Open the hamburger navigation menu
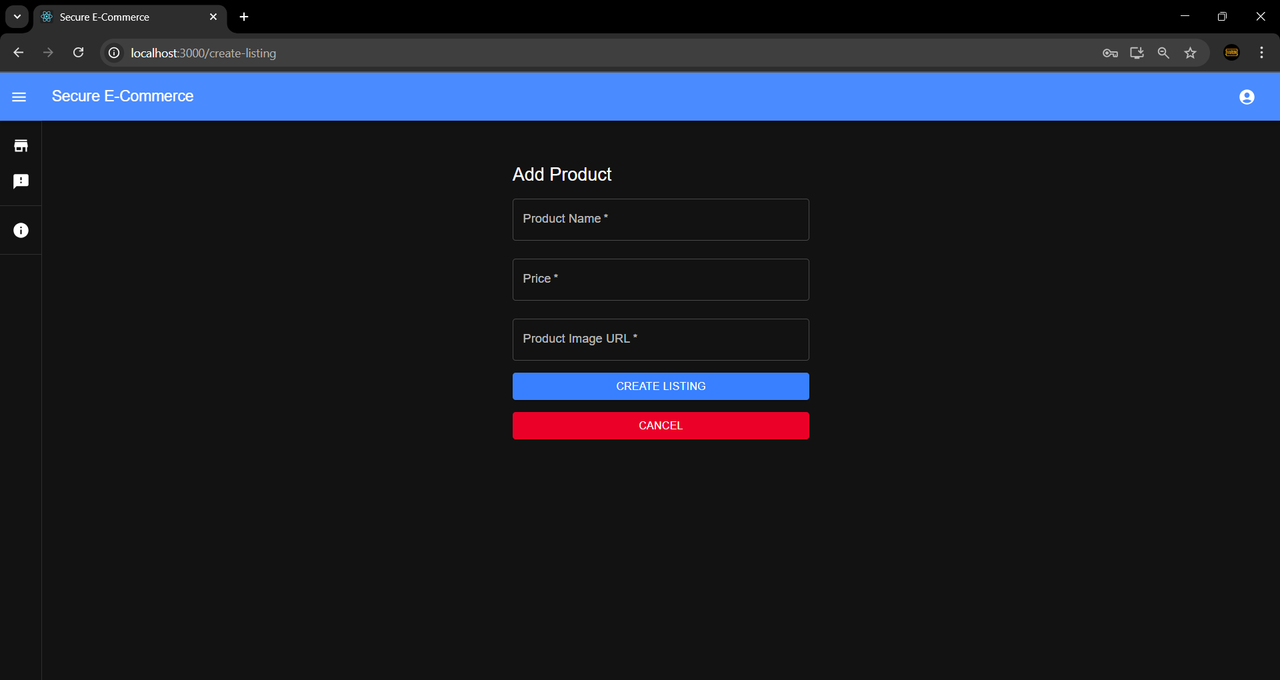The image size is (1280, 680). click(x=19, y=97)
